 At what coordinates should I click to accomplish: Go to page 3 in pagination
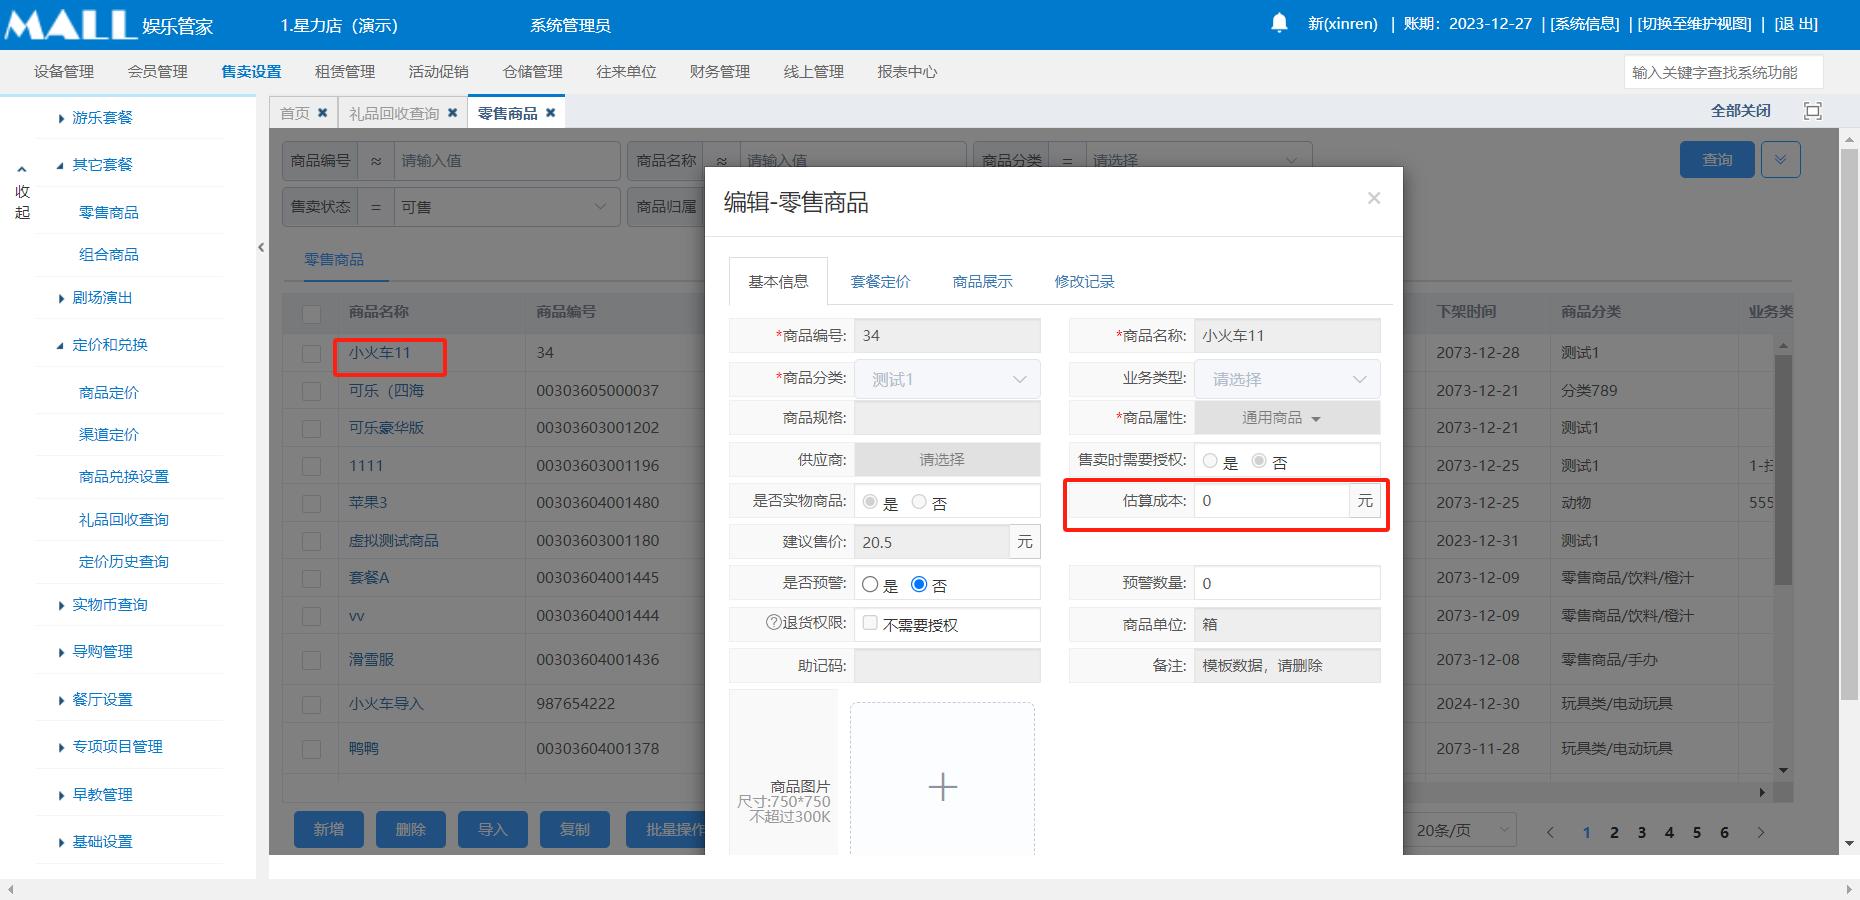coord(1641,832)
